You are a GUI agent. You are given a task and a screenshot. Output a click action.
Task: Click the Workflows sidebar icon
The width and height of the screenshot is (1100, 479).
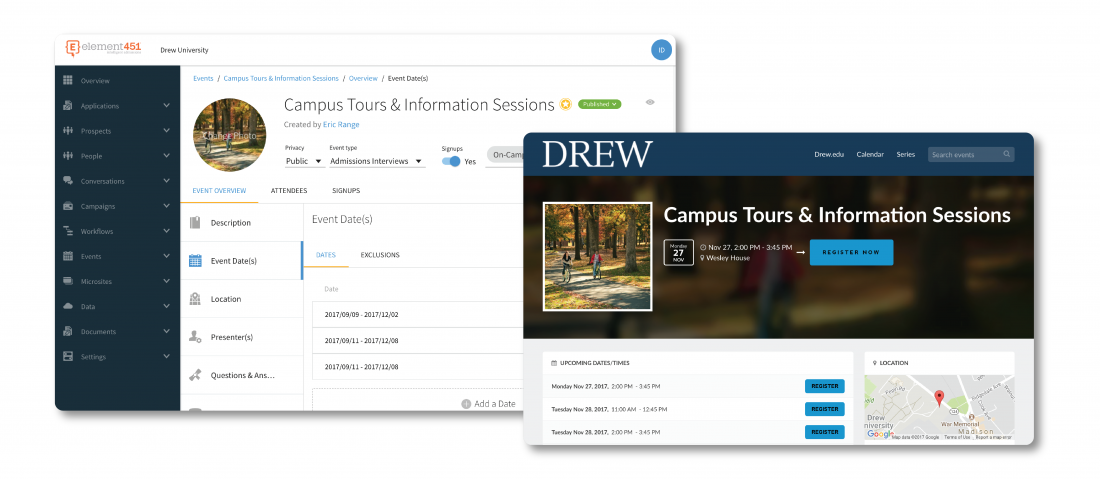pyautogui.click(x=68, y=231)
